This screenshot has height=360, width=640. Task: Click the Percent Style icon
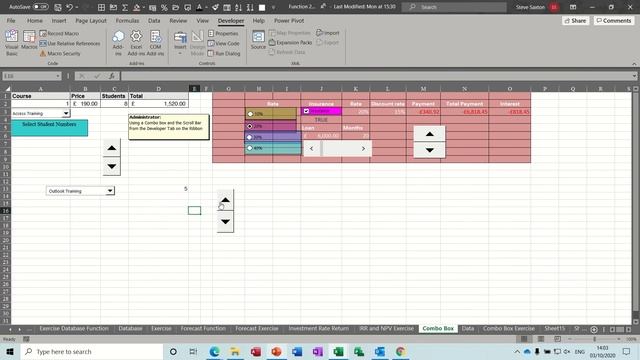(x=164, y=7)
